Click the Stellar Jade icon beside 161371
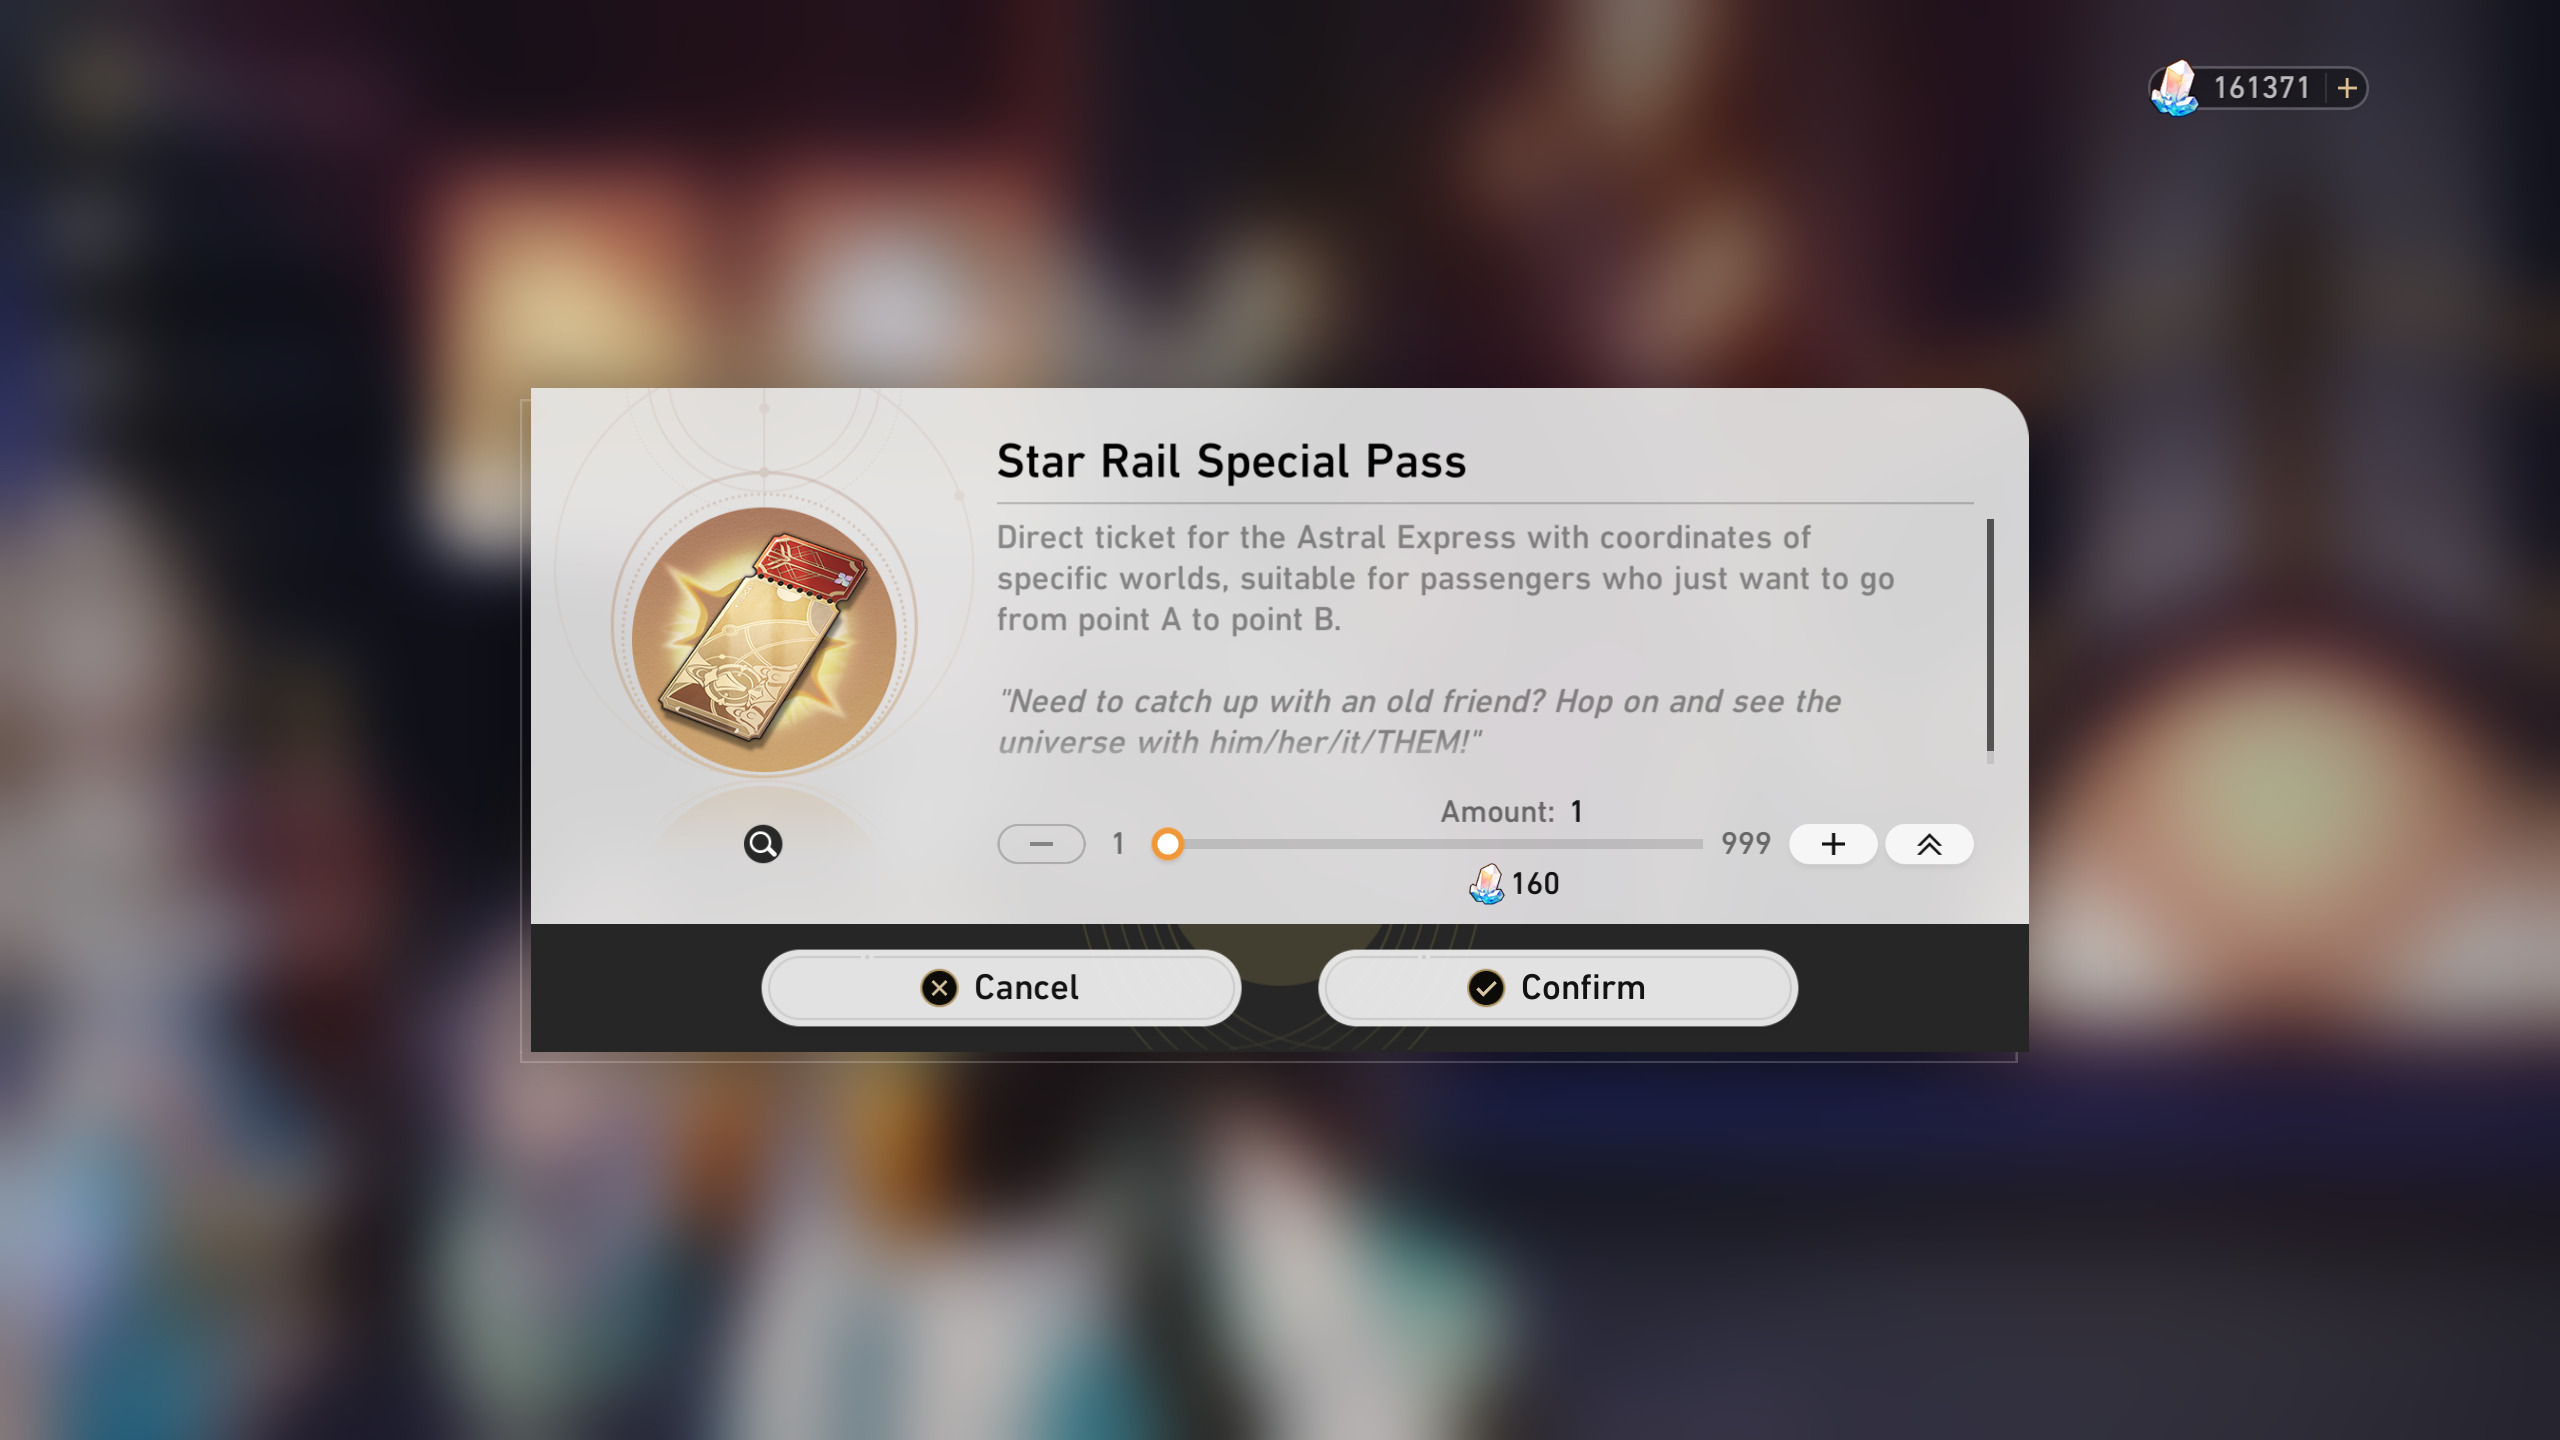This screenshot has height=1440, width=2560. (2174, 88)
